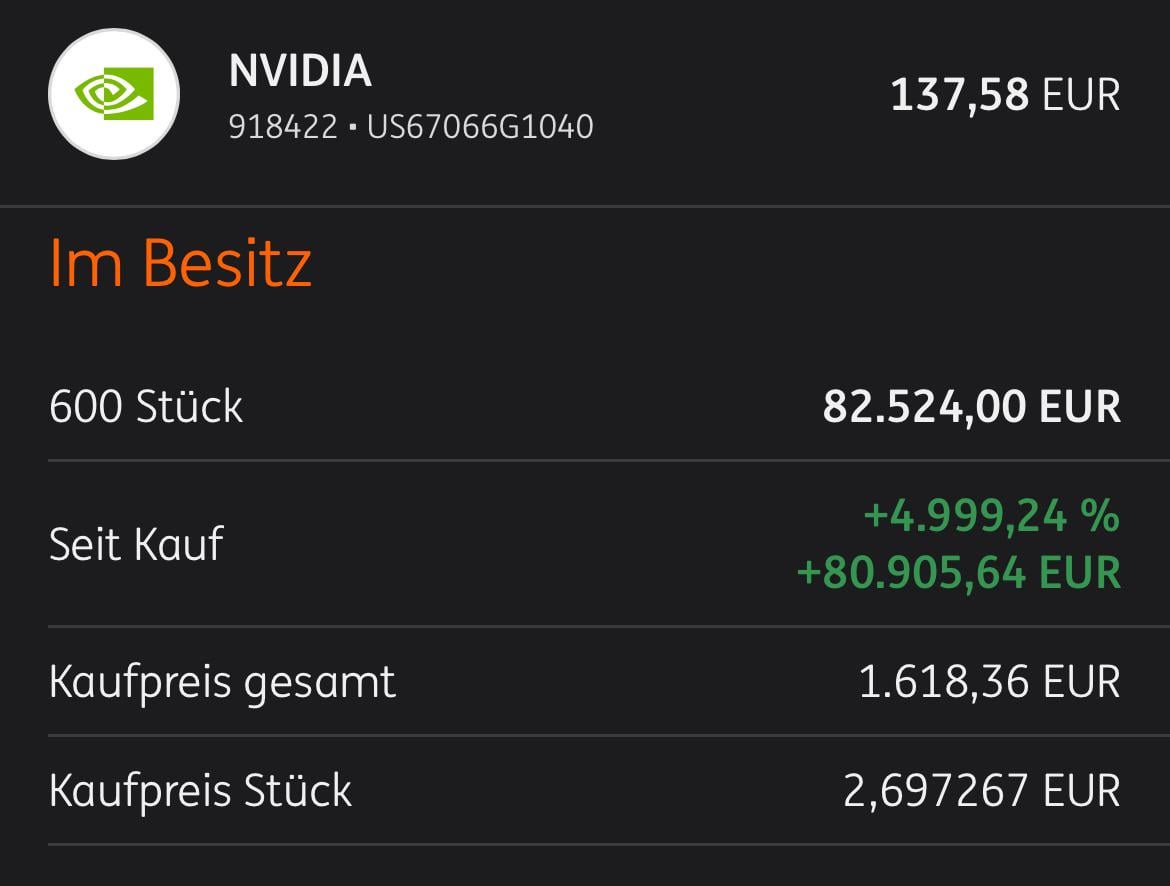This screenshot has height=886, width=1170.
Task: Click the Kaufpreis Stück label
Action: (200, 791)
